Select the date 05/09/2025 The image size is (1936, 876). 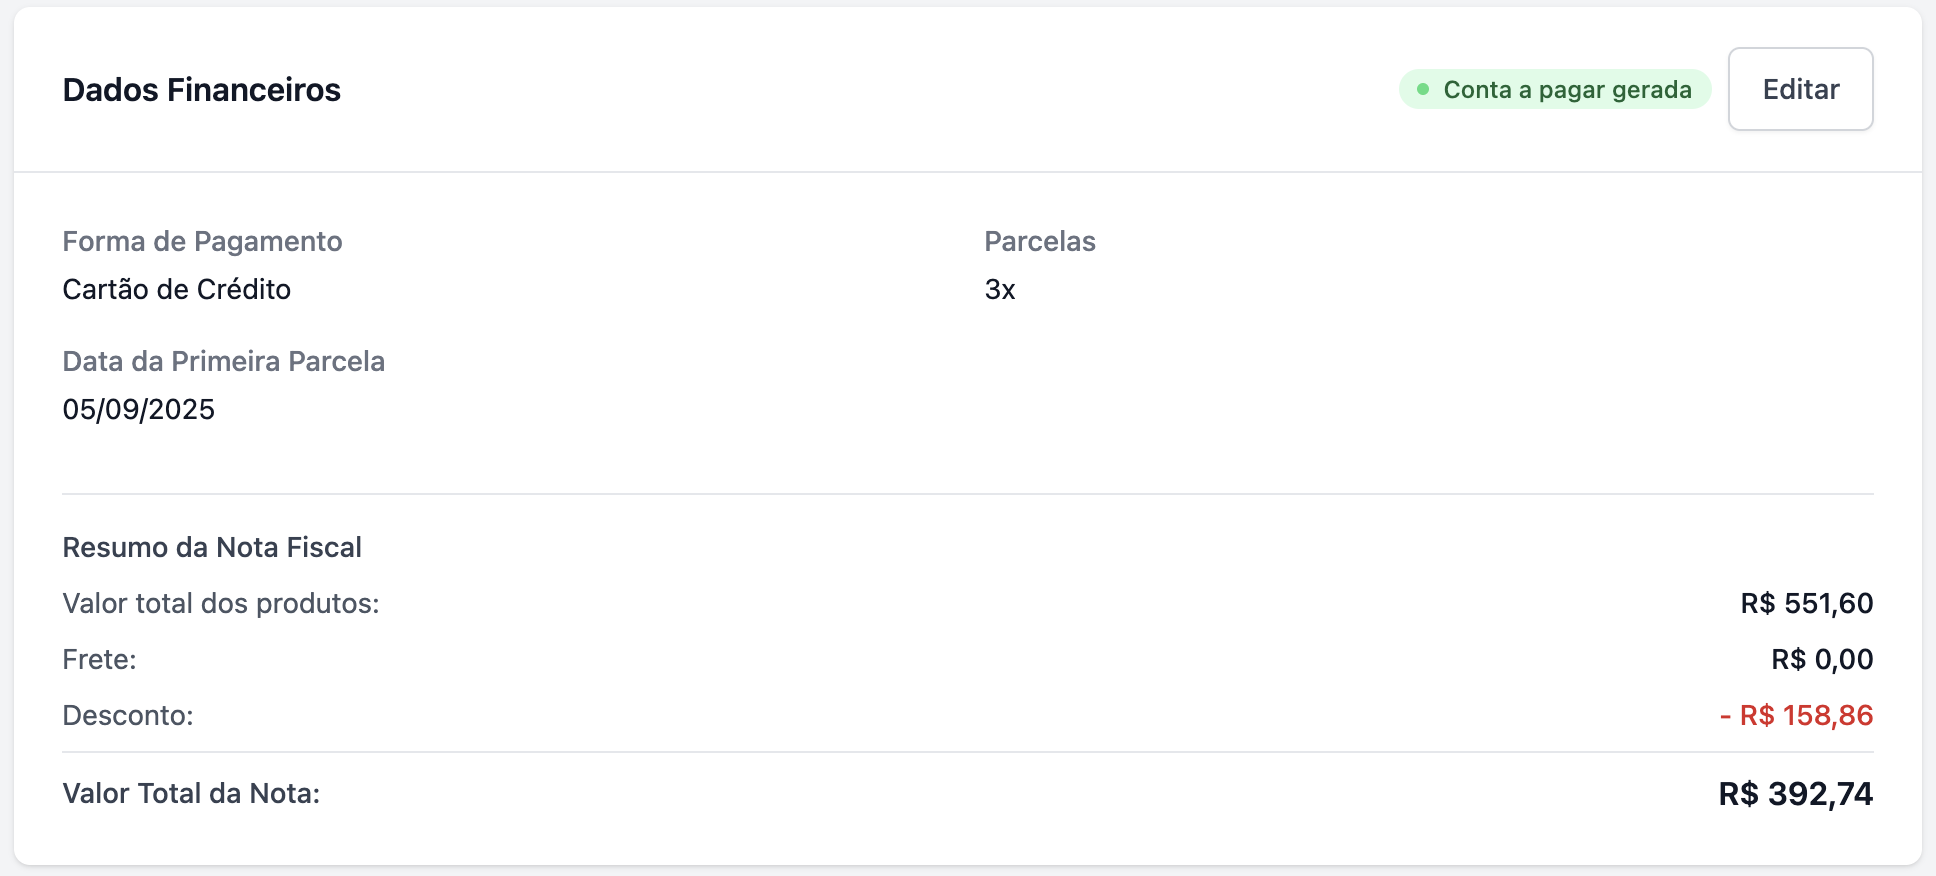[139, 409]
